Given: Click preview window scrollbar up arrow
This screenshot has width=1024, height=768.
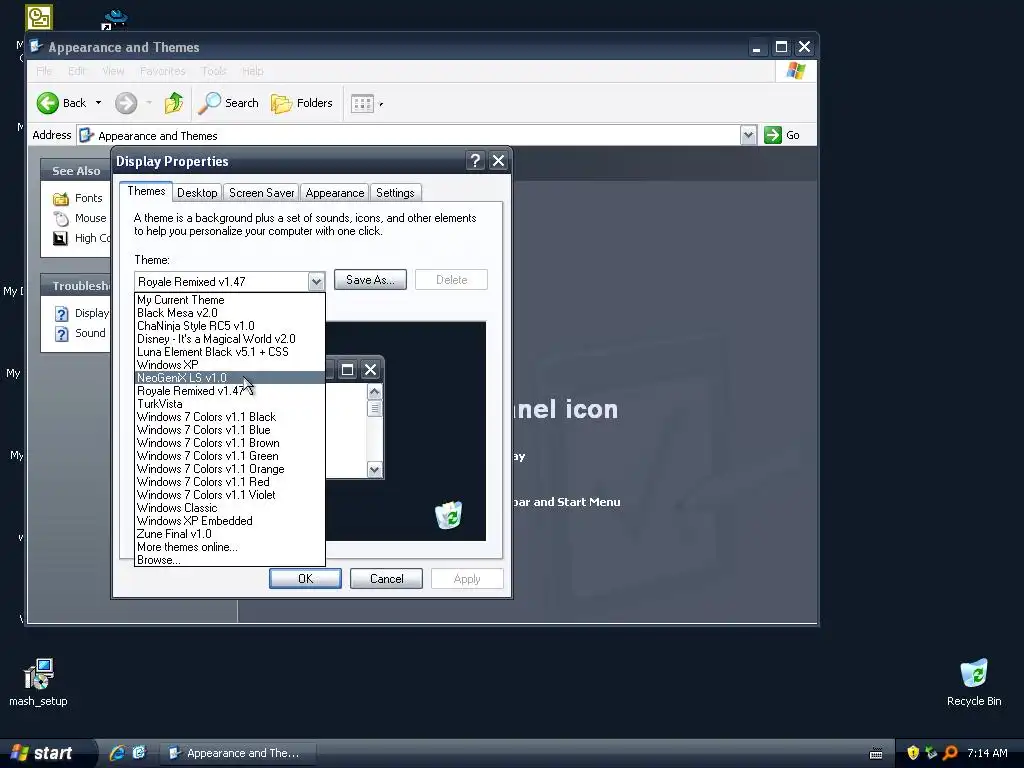Looking at the screenshot, I should click(374, 391).
